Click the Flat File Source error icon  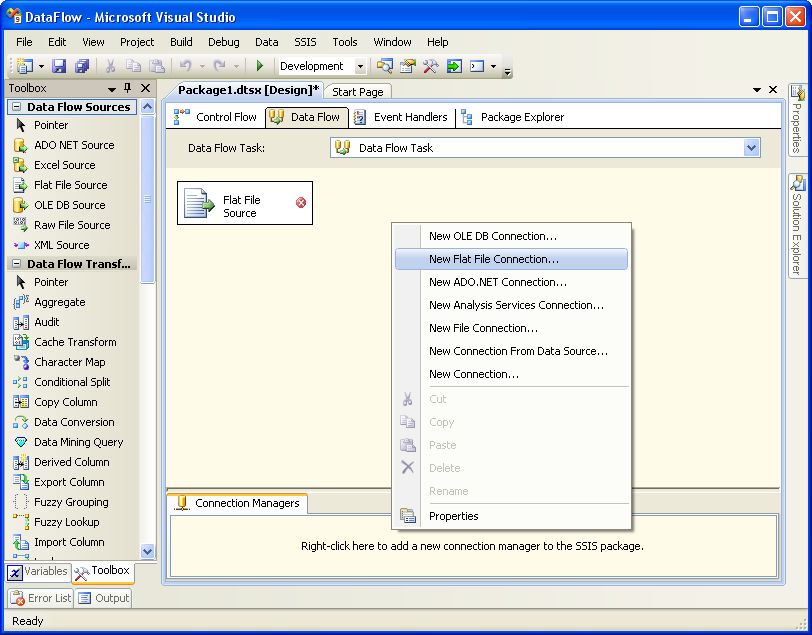301,203
